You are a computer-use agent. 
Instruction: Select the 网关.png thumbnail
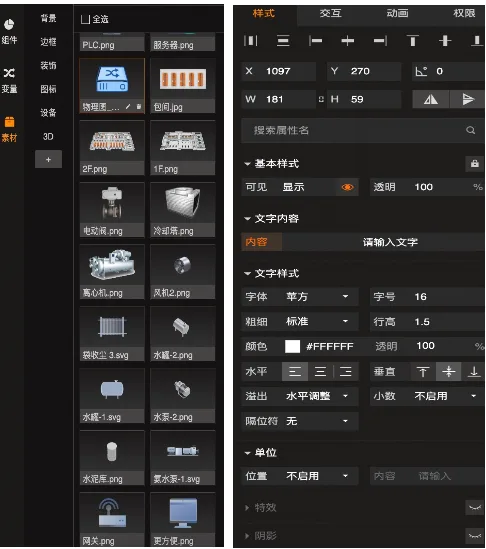[112, 520]
